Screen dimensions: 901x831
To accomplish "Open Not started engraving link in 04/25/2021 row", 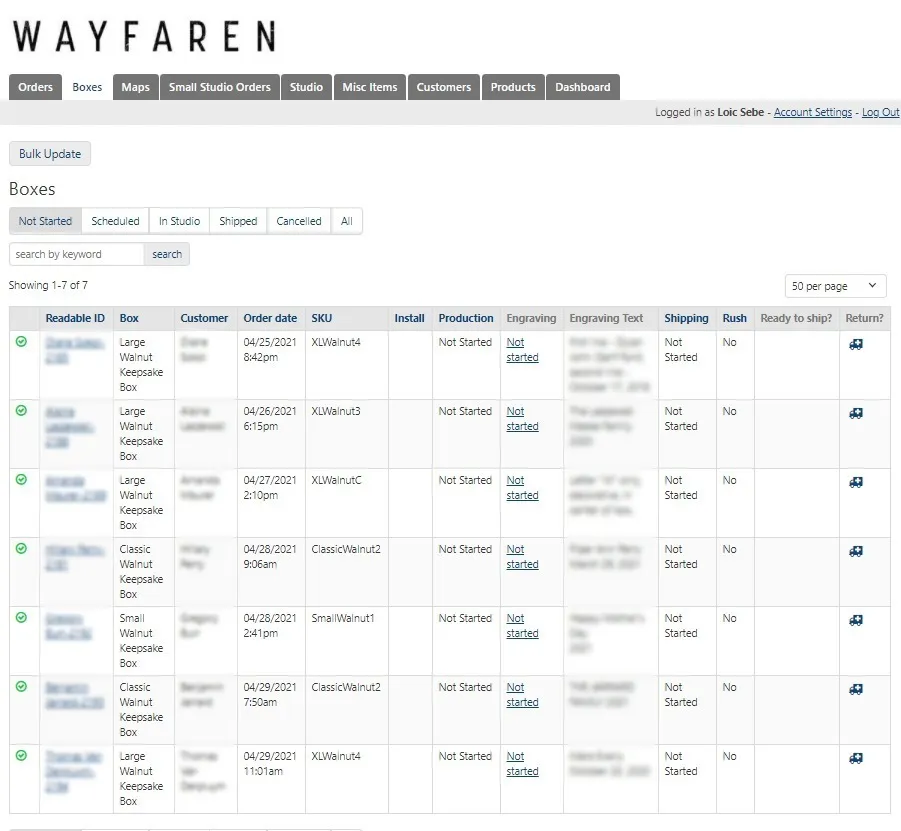I will [522, 349].
